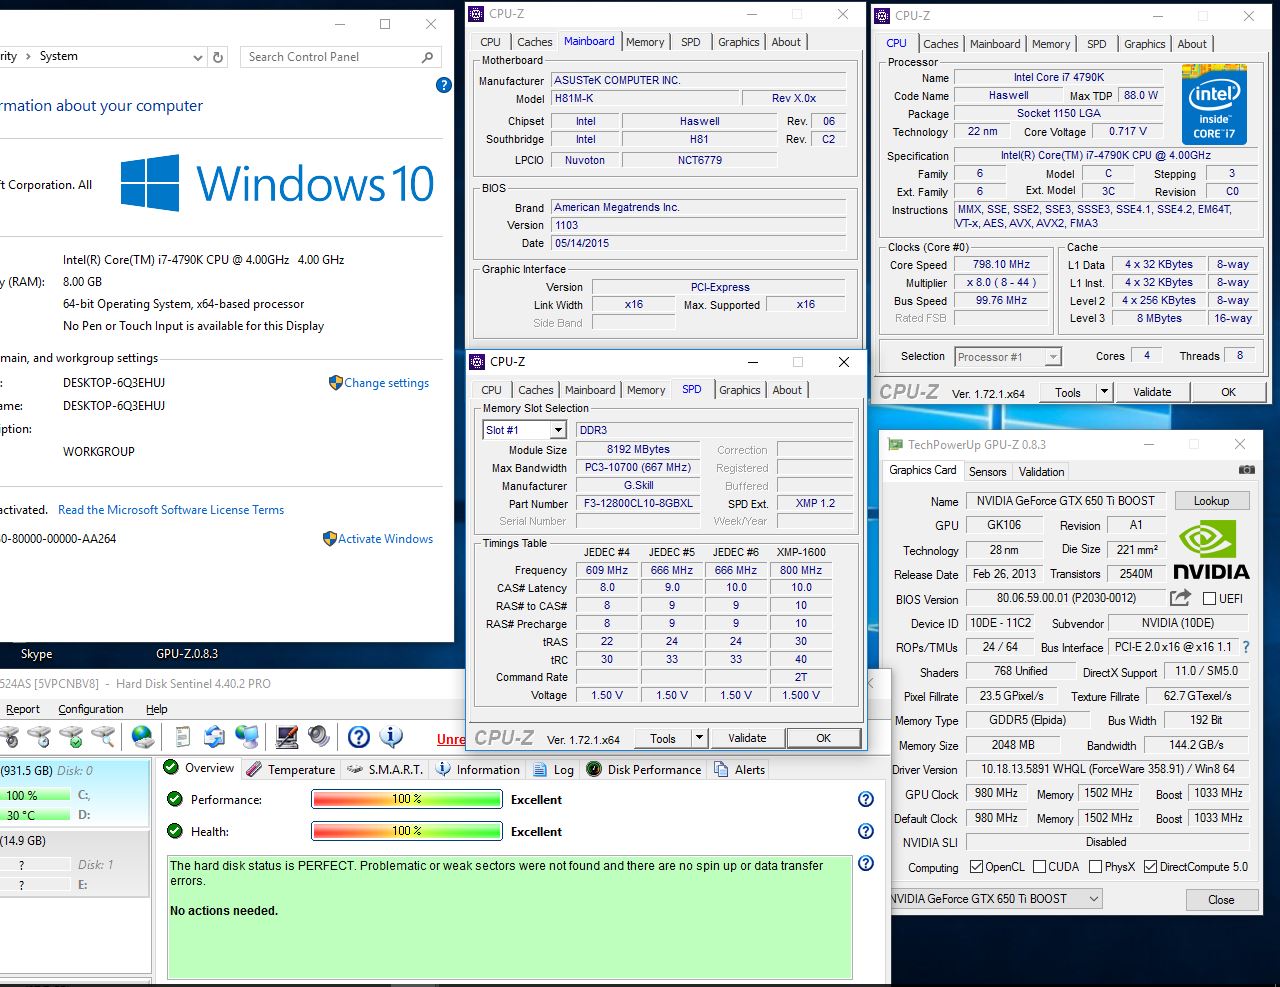Click the bus interface question mark icon

click(x=1246, y=647)
